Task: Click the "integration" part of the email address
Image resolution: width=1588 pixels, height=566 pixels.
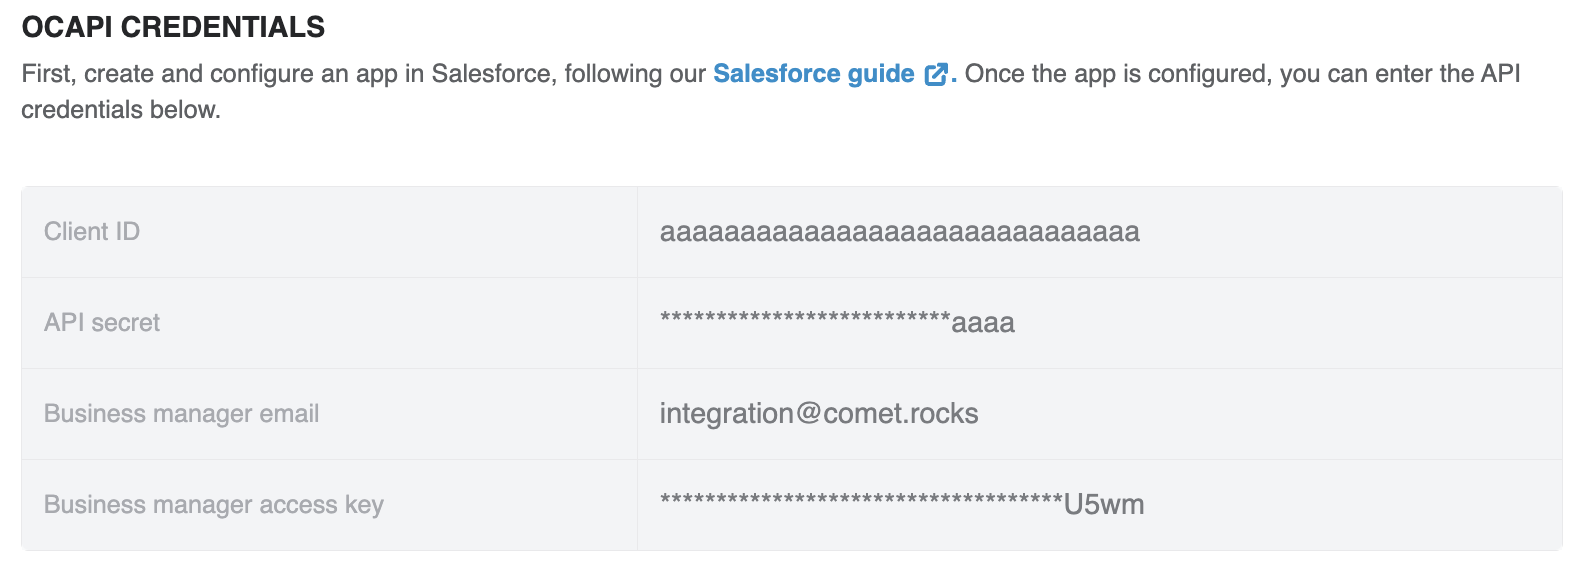Action: pos(726,414)
